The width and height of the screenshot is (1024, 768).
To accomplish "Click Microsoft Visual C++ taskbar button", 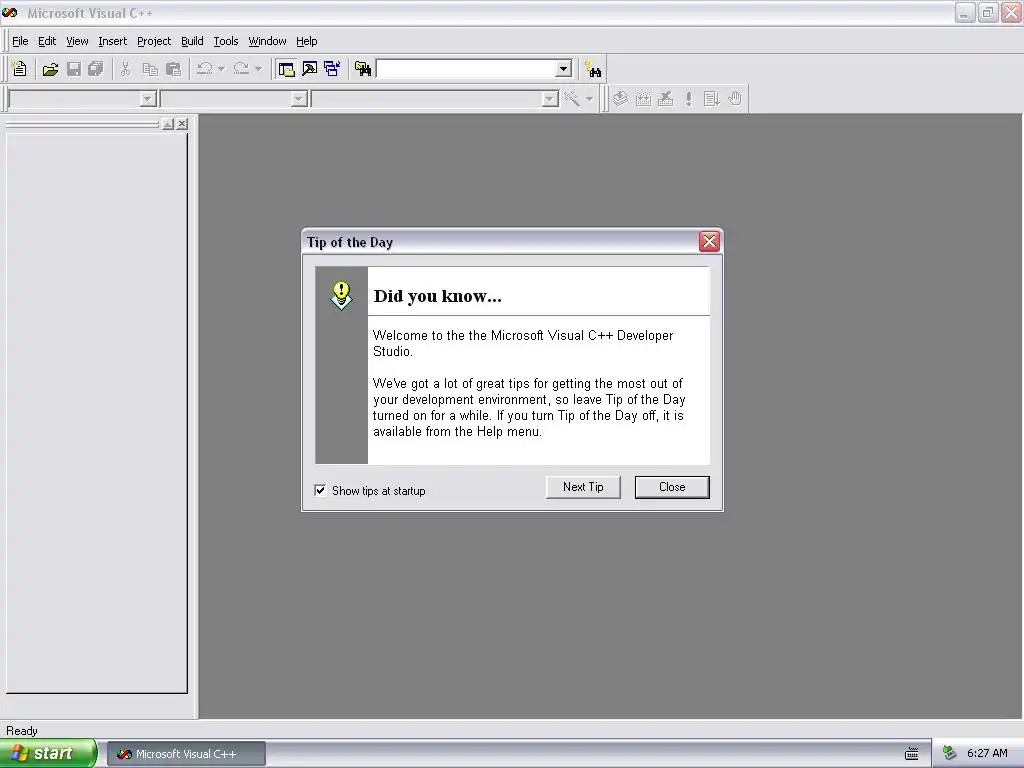I will click(186, 754).
